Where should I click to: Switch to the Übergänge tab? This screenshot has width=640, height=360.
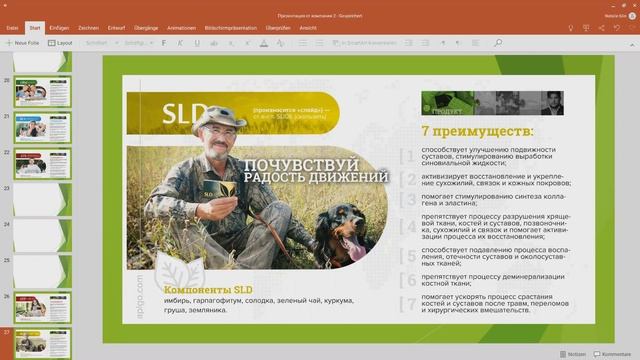146,28
